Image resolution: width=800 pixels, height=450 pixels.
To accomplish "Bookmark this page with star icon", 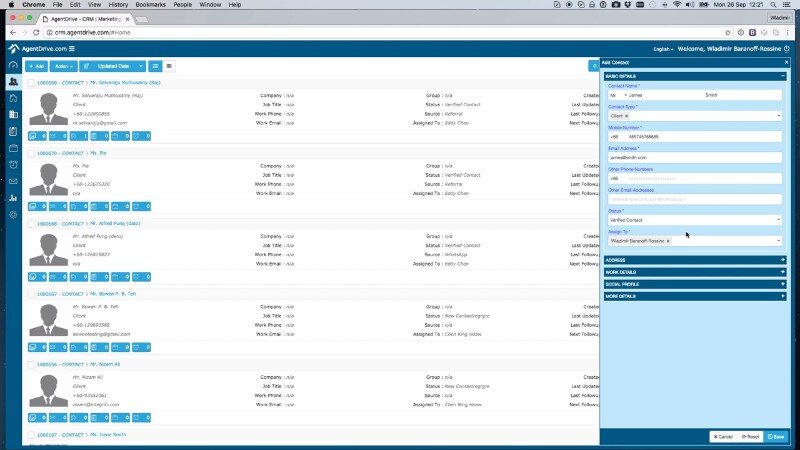I will pyautogui.click(x=727, y=32).
